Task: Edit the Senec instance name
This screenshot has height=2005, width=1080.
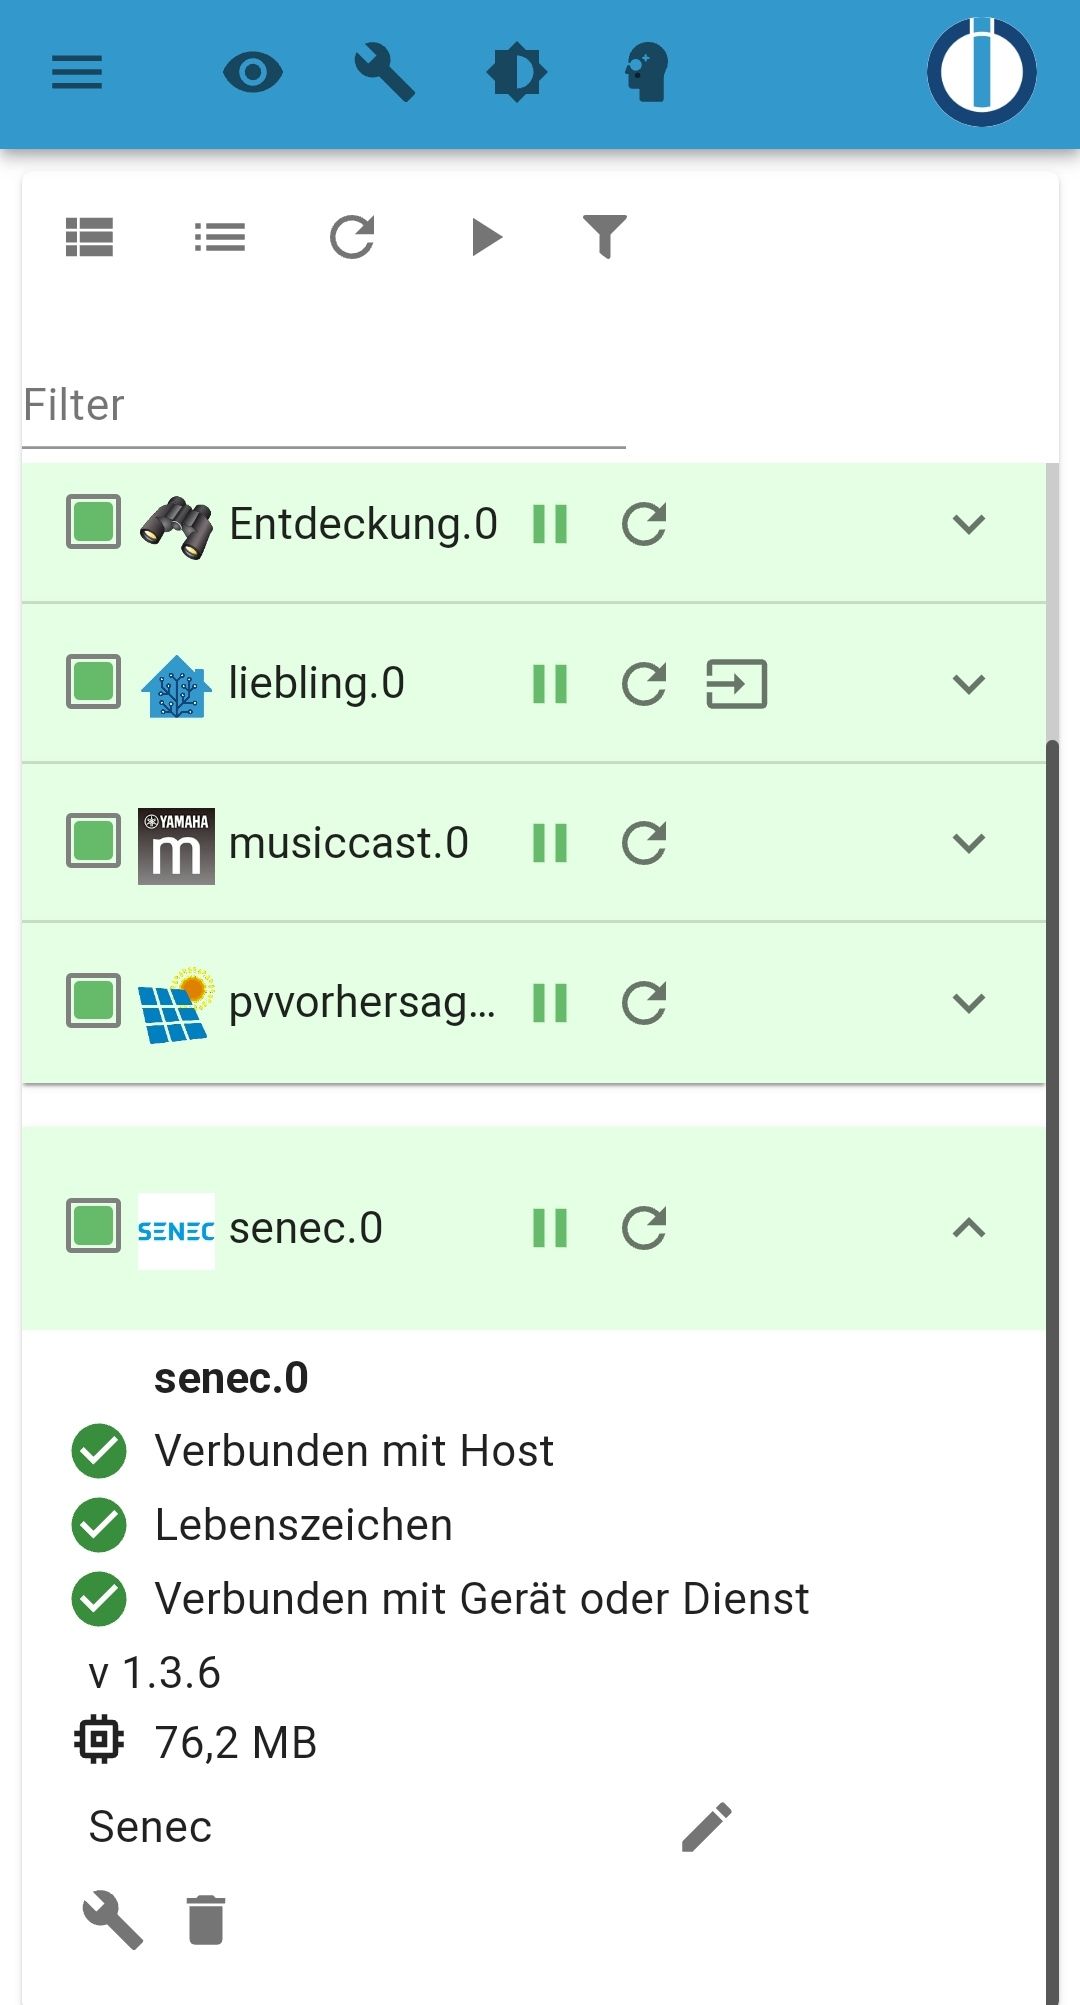Action: click(x=707, y=1827)
